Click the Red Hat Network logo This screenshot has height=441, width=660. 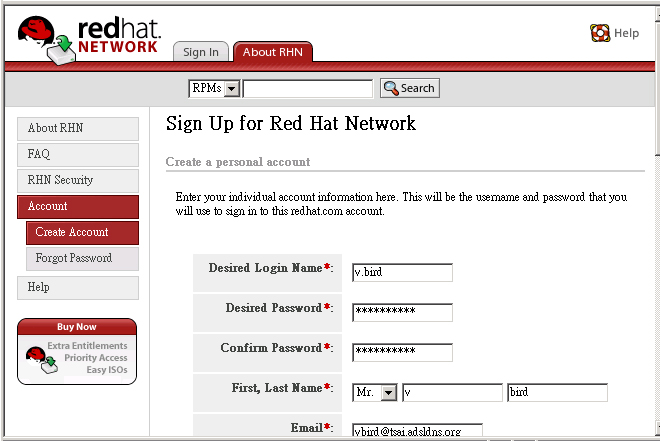coord(88,38)
